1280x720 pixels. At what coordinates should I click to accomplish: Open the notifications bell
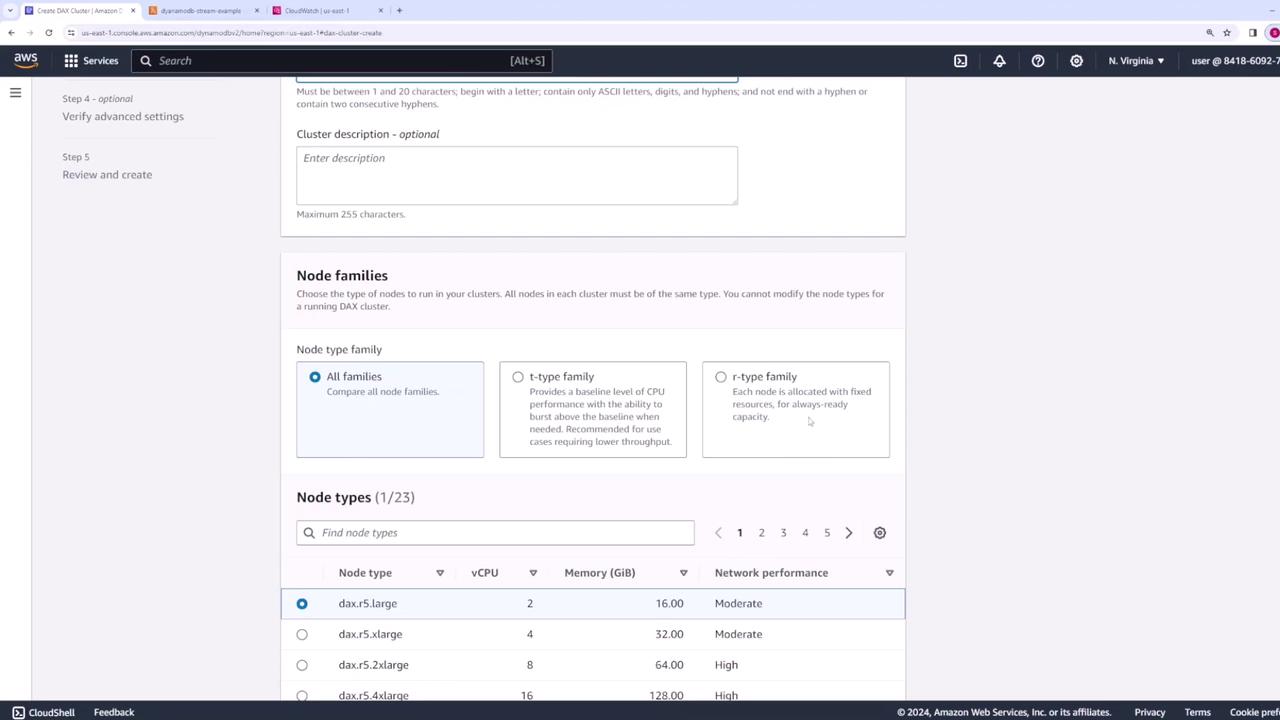999,61
